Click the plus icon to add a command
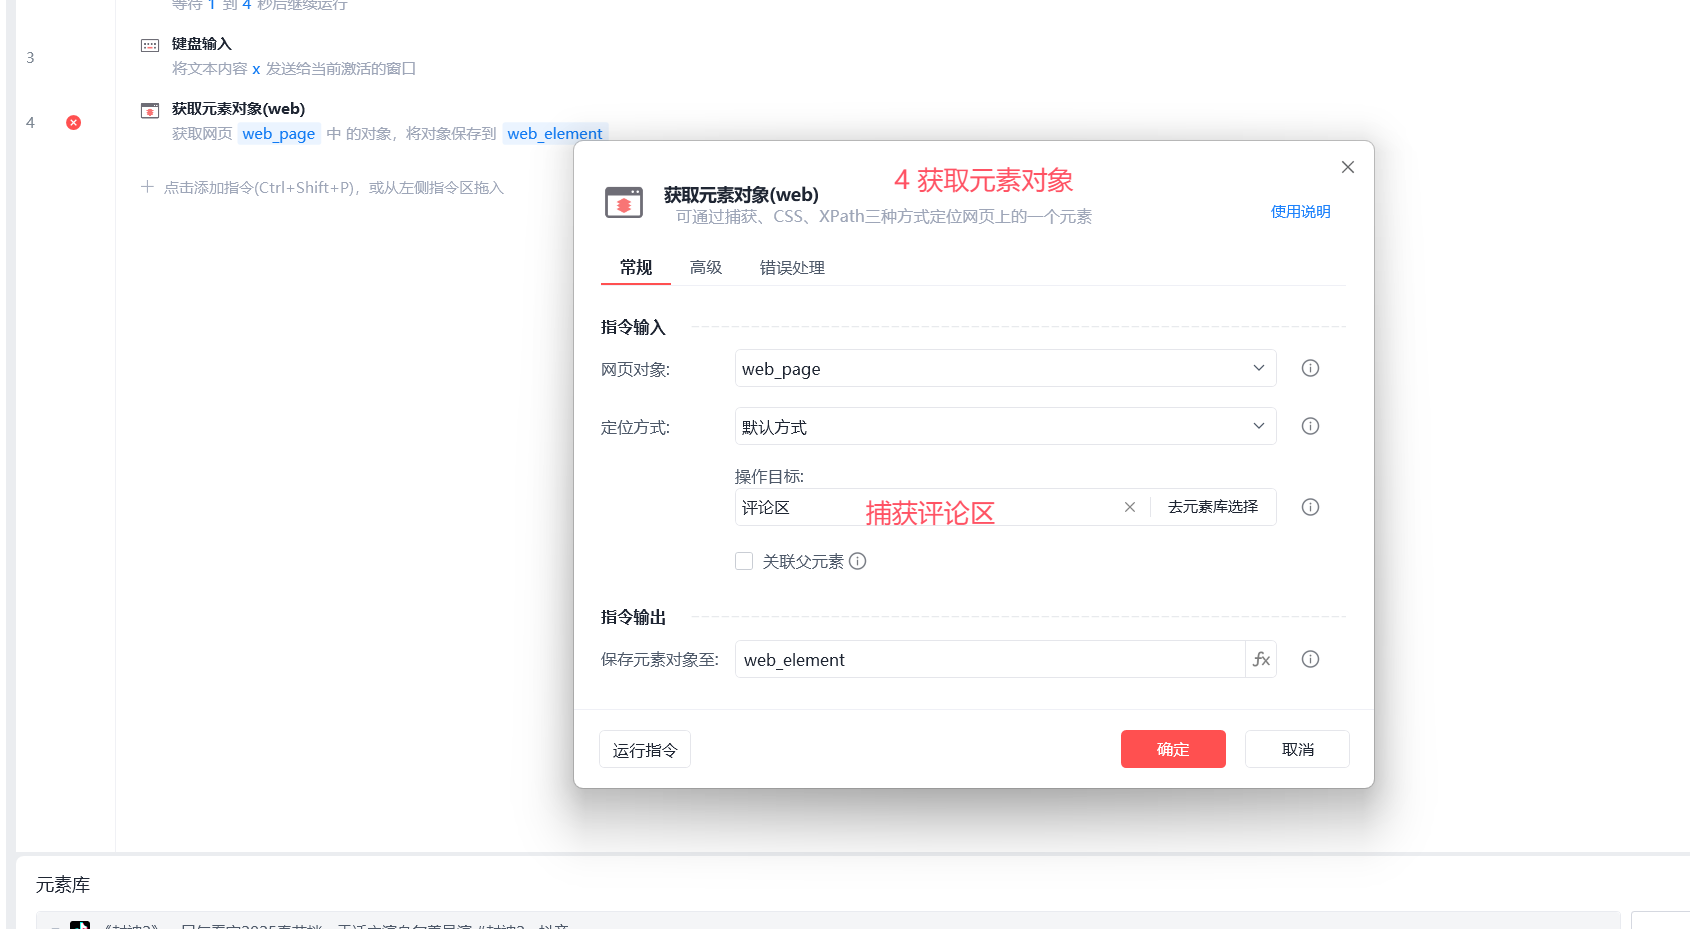1690x929 pixels. [147, 187]
